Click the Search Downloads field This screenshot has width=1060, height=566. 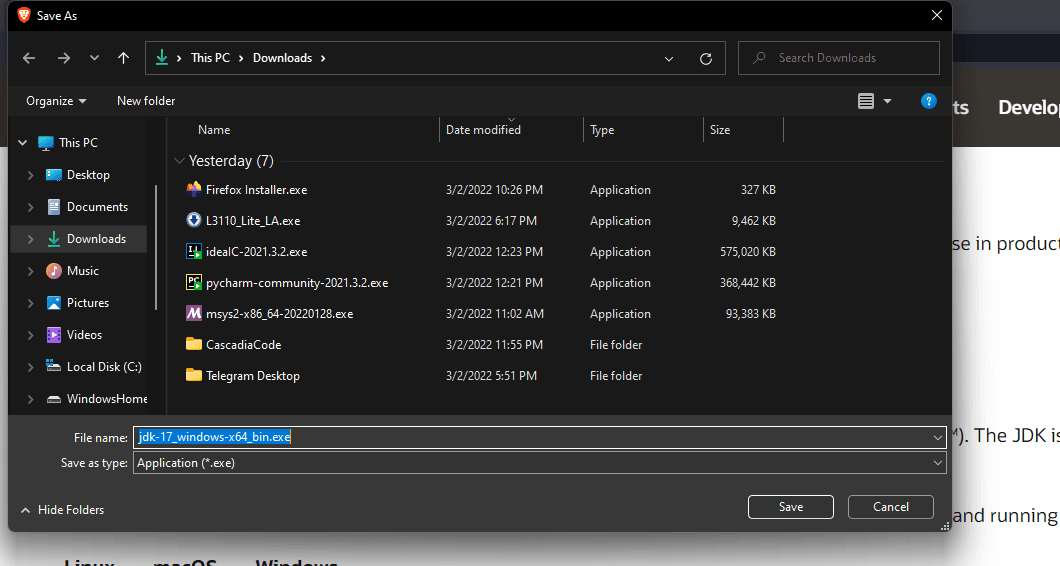coord(838,58)
